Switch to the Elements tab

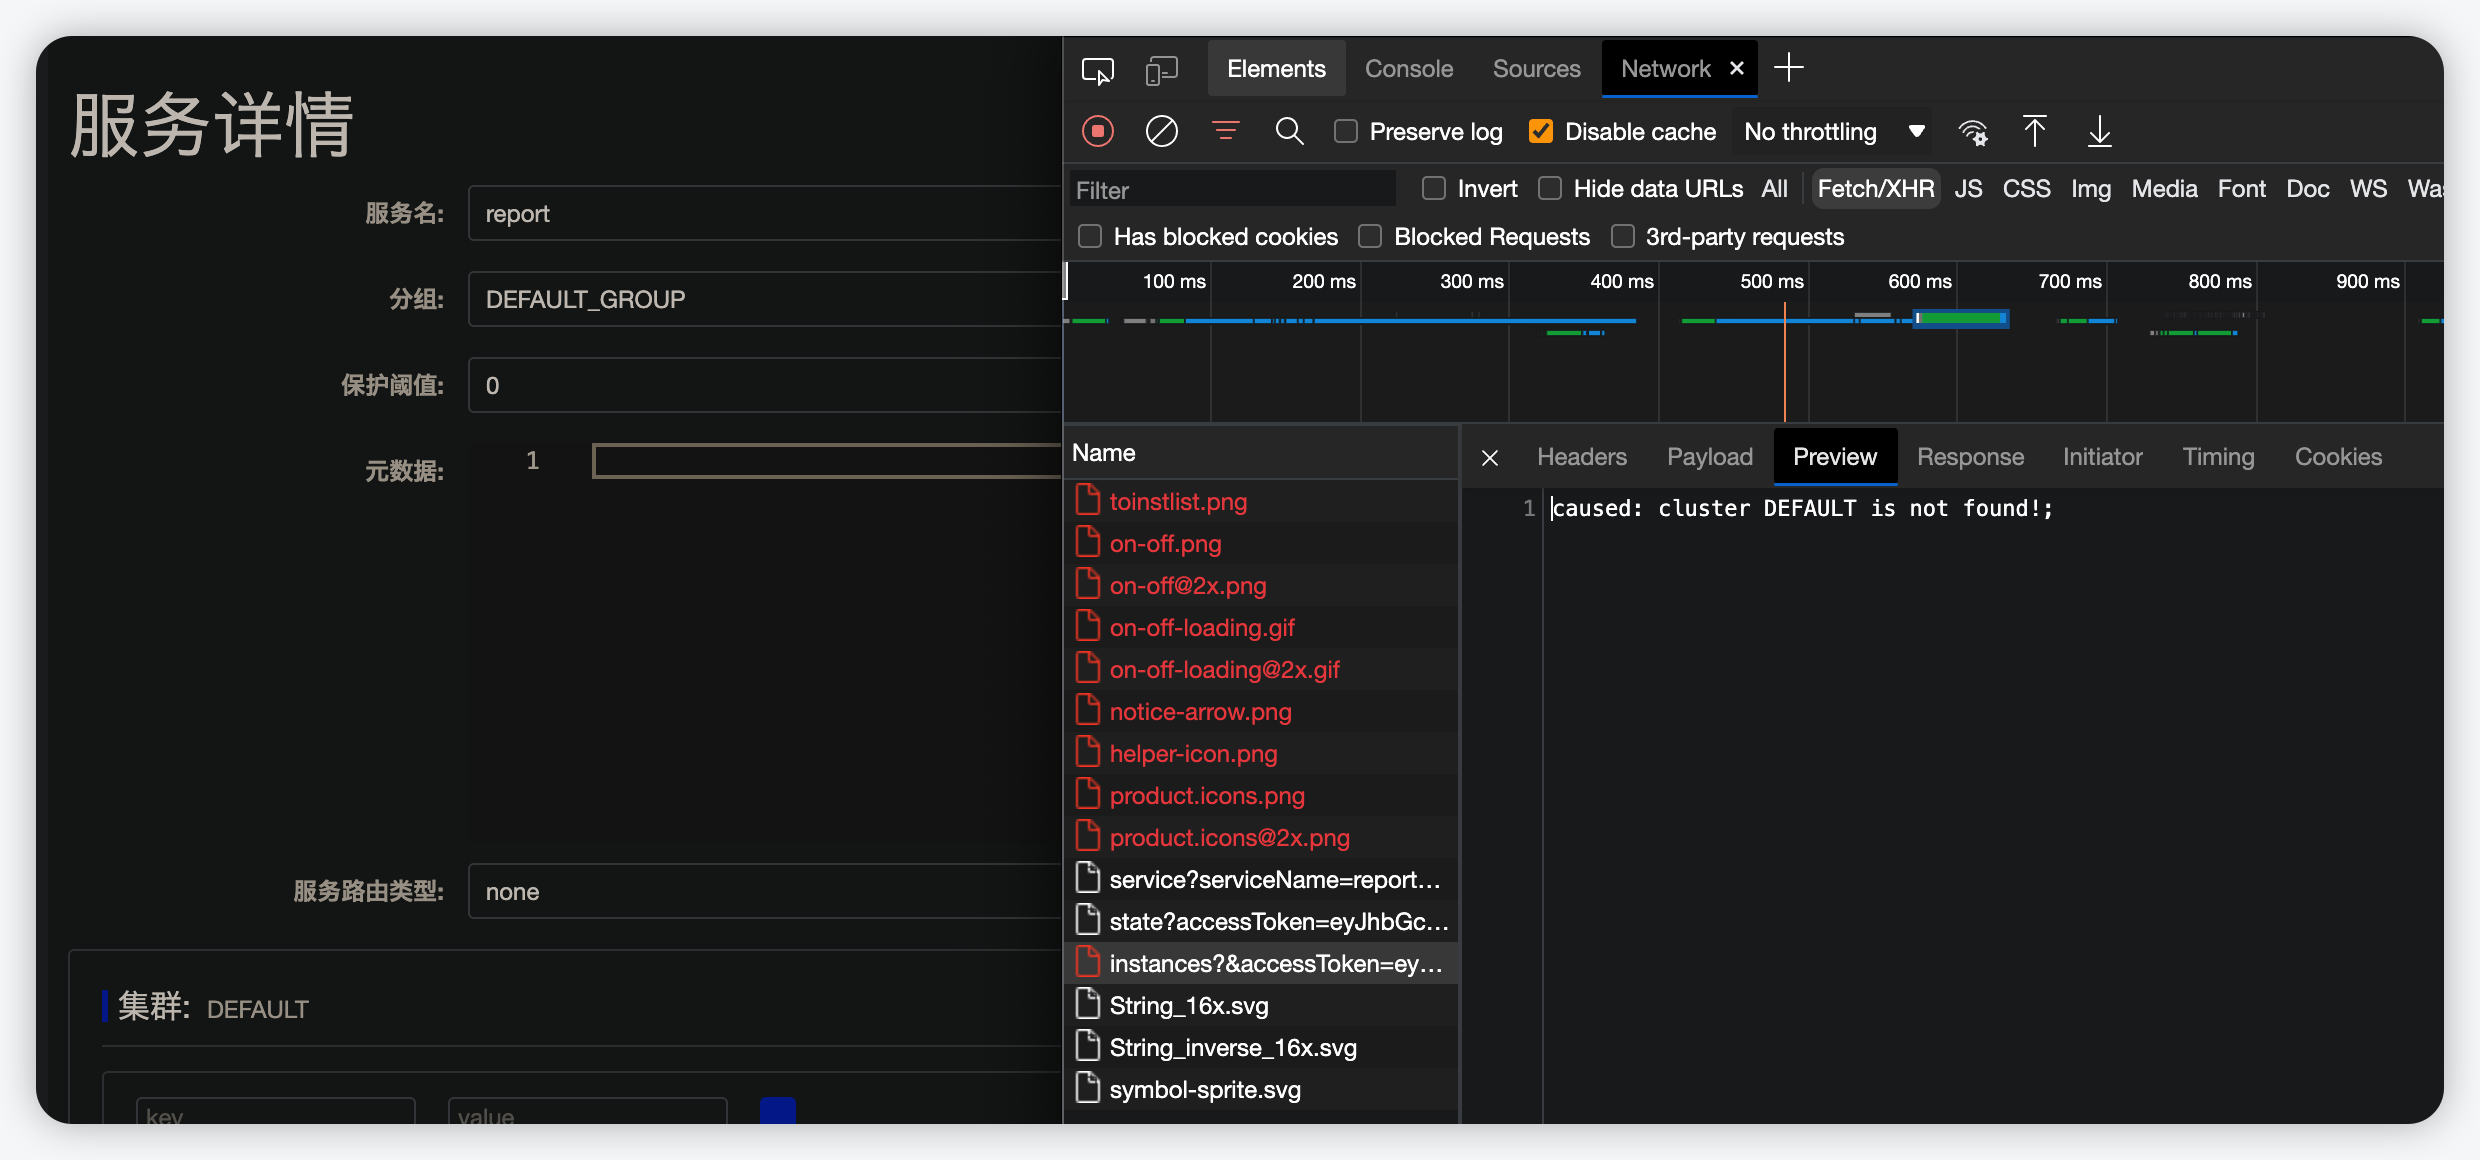[1276, 68]
